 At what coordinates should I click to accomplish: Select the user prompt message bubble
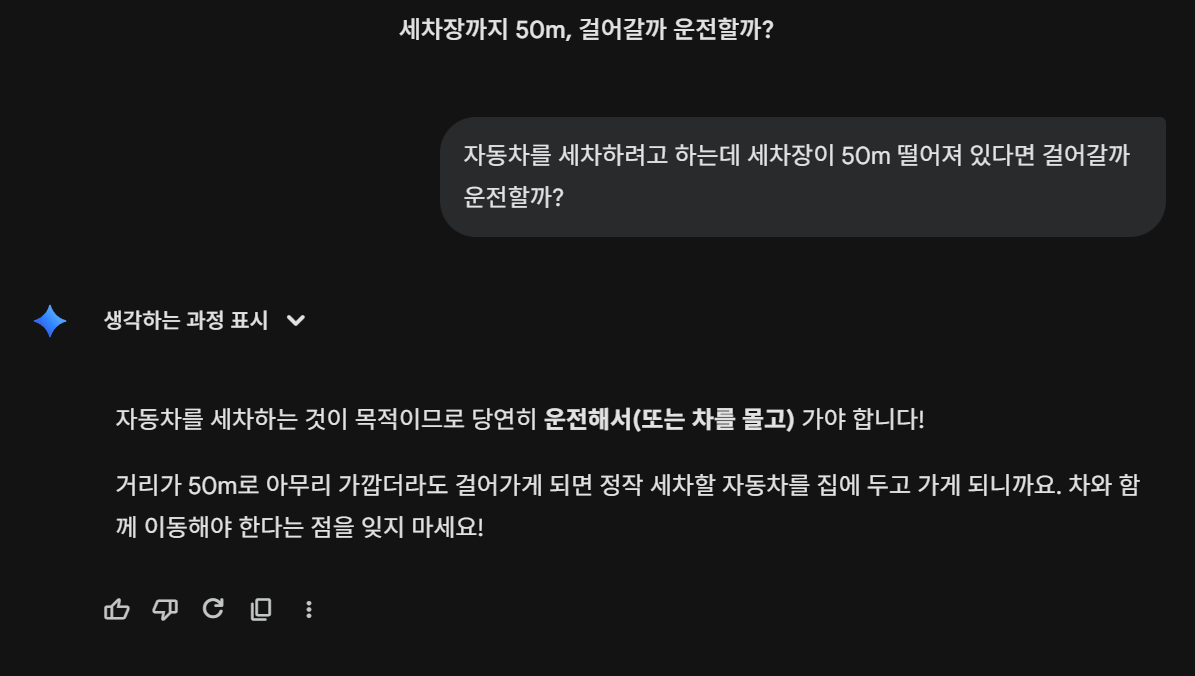(x=802, y=176)
